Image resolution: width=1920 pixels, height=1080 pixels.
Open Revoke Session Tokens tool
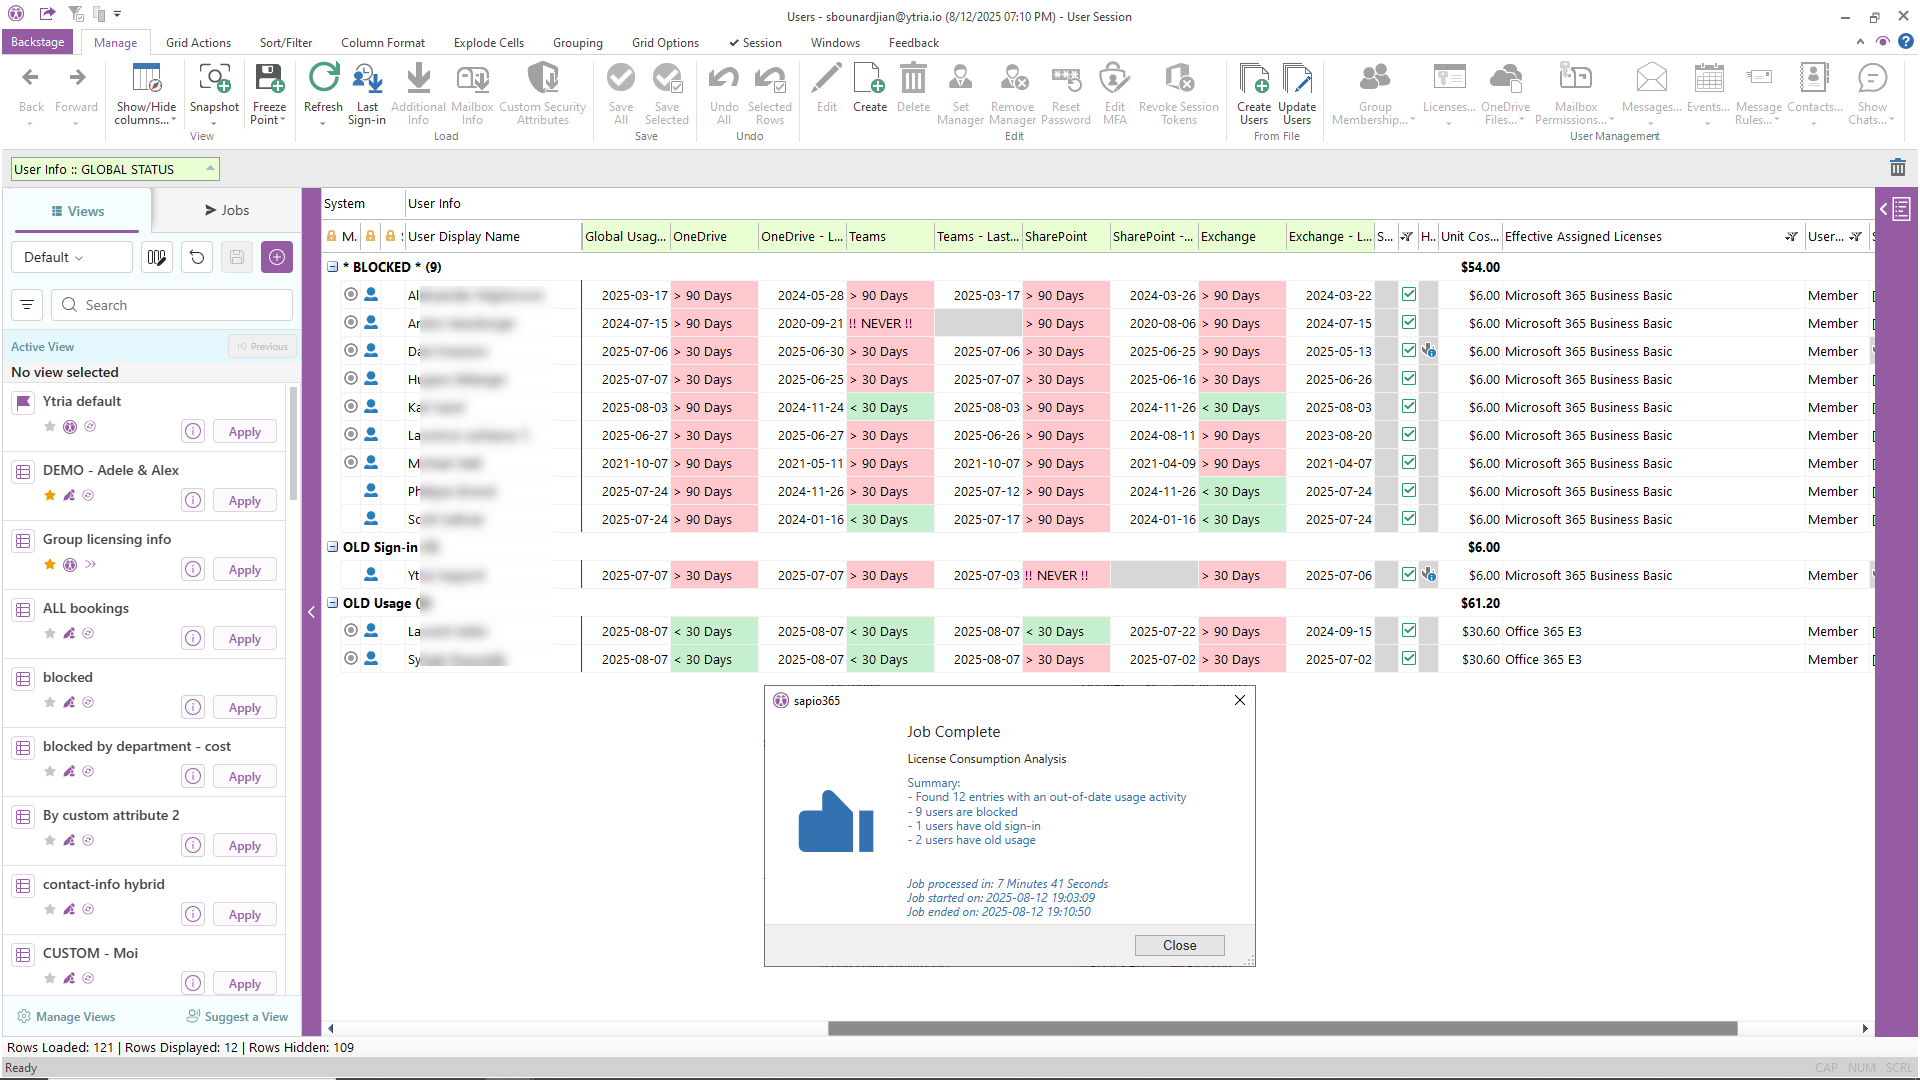pyautogui.click(x=1179, y=94)
